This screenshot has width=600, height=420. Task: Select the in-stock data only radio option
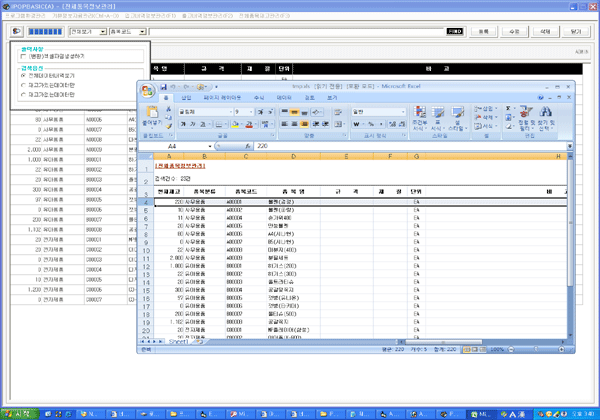click(24, 85)
